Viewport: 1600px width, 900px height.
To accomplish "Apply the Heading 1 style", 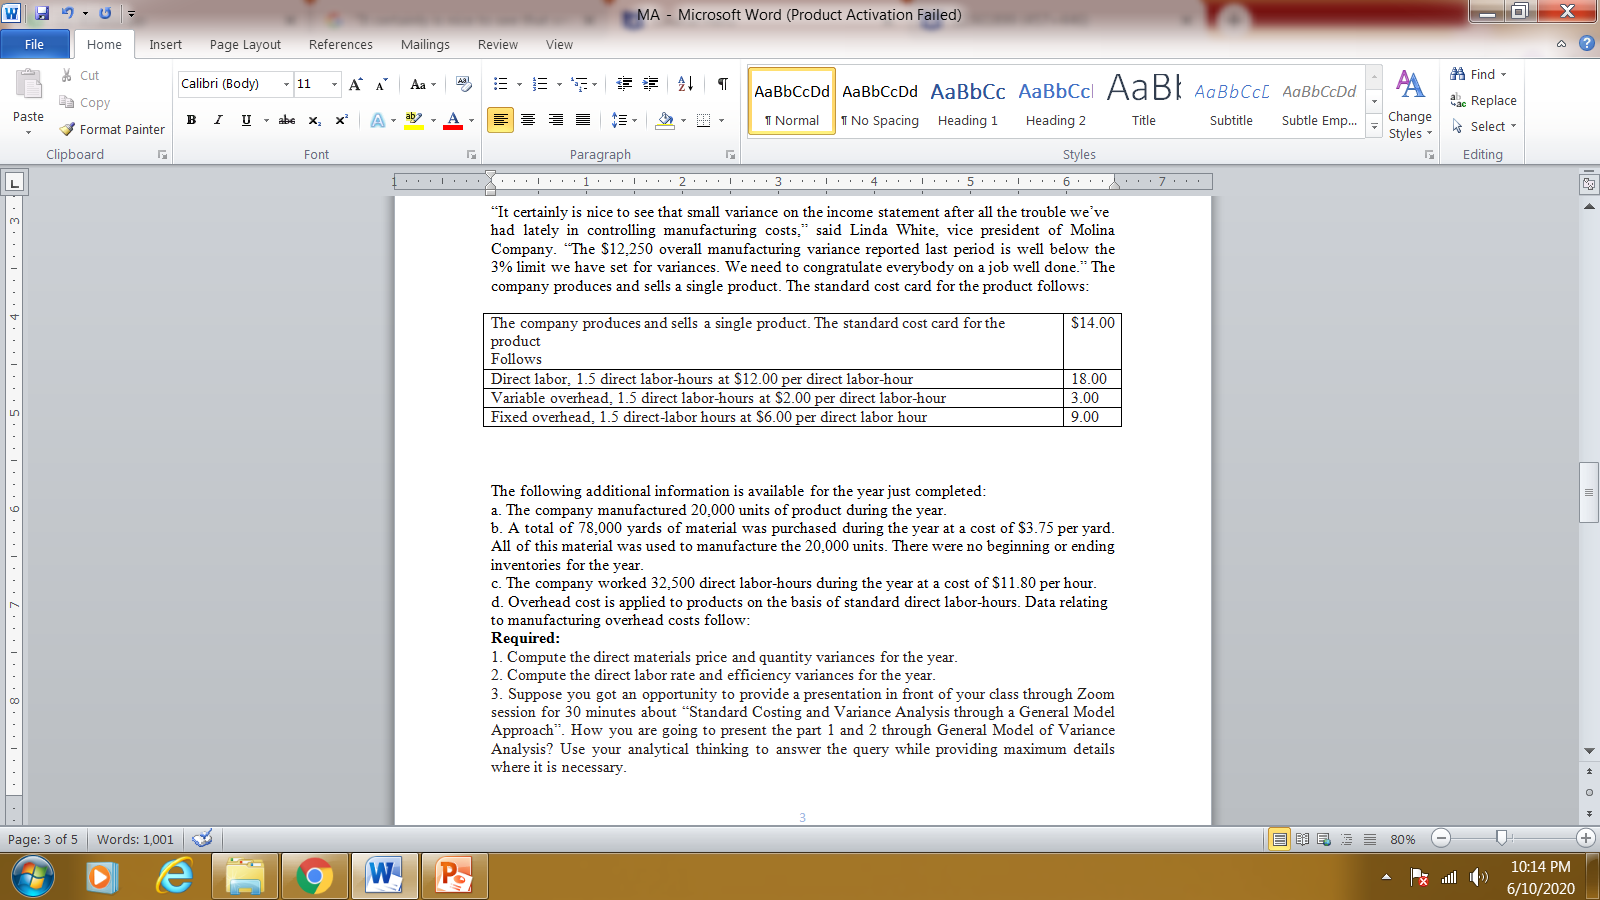I will (966, 100).
